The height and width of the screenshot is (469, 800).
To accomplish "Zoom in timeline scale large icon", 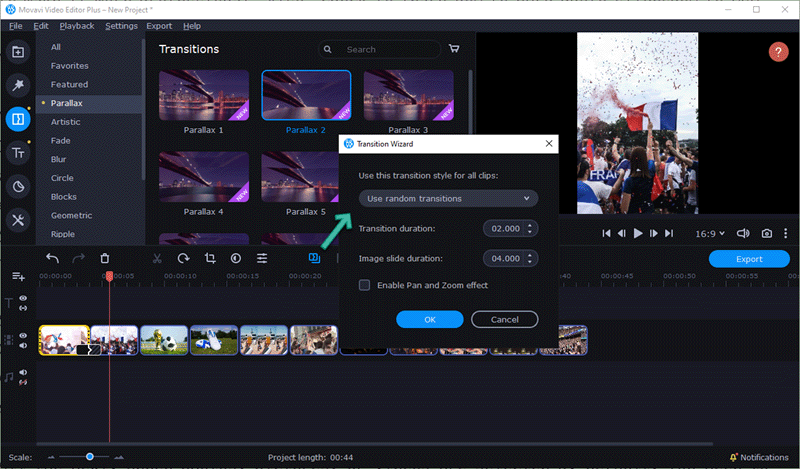I will [x=119, y=457].
